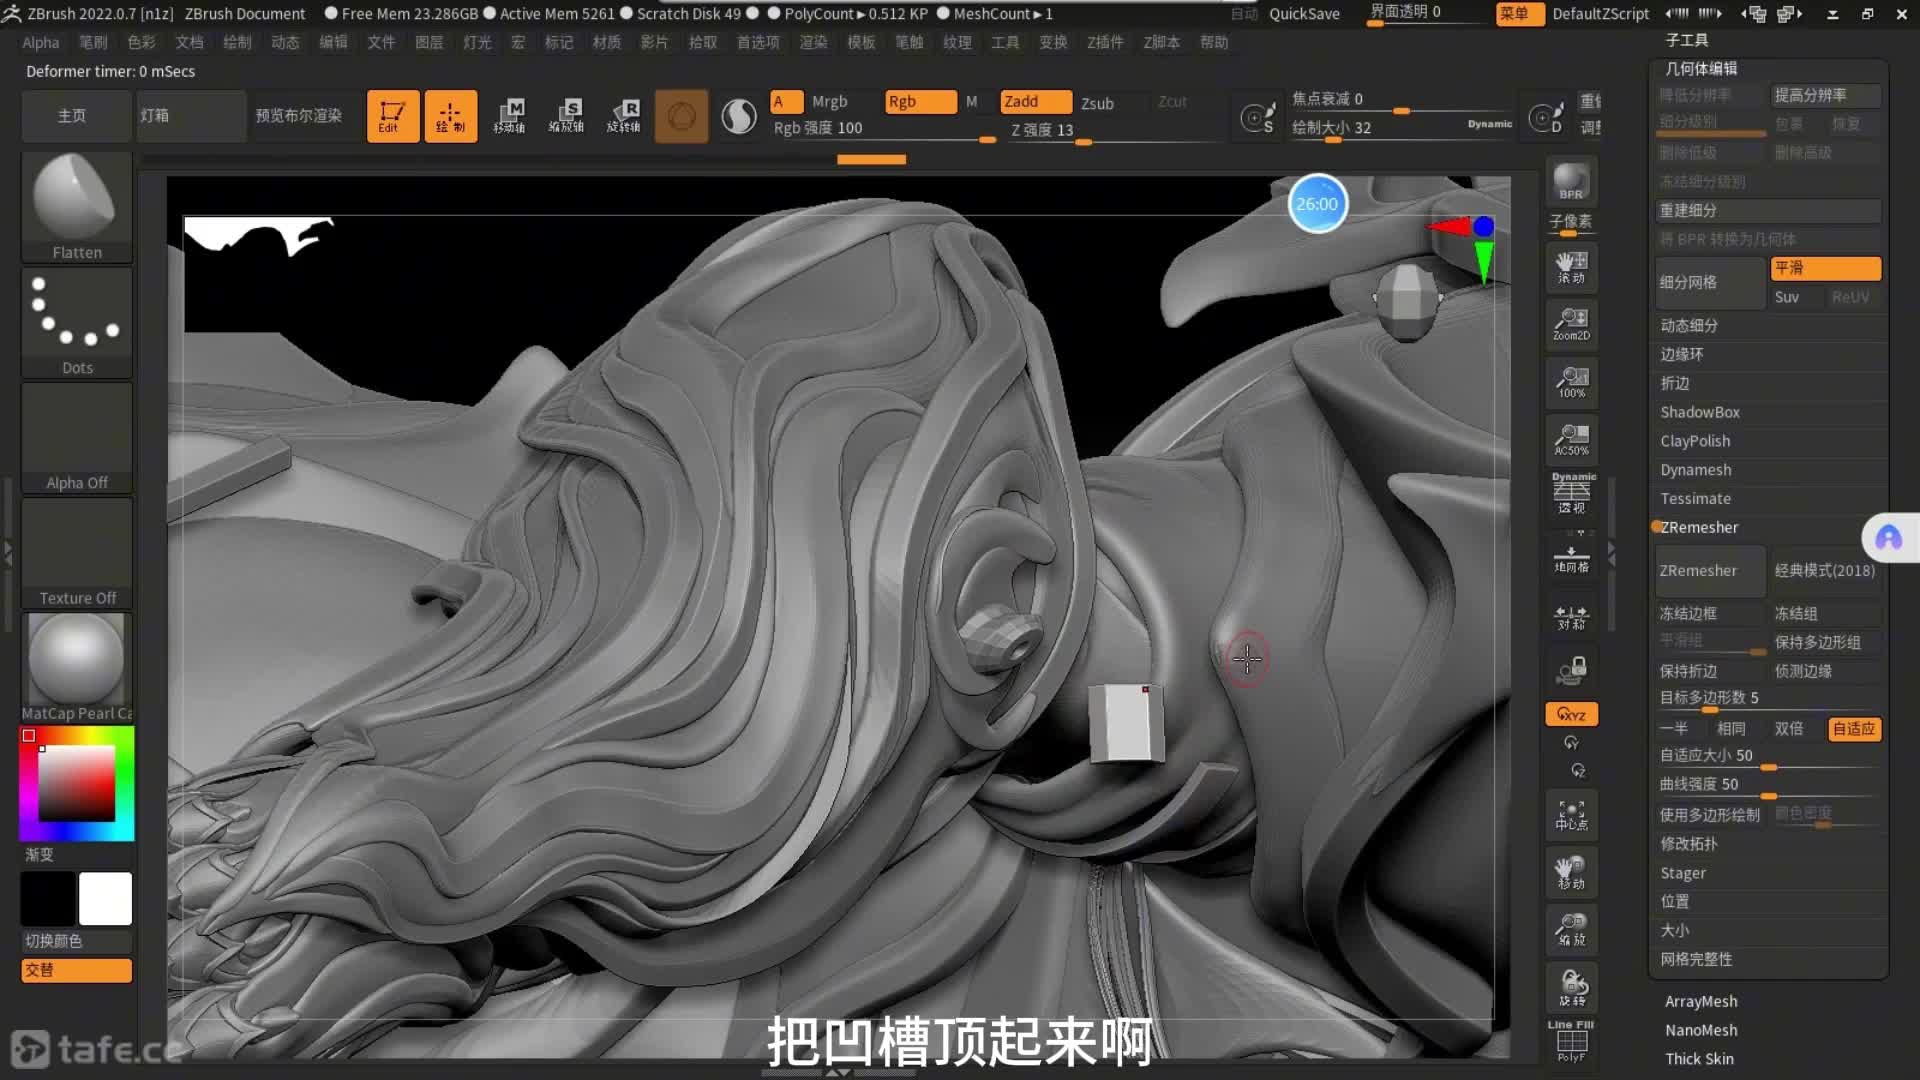Toggle the Zadd sculpt mode

tap(1034, 102)
